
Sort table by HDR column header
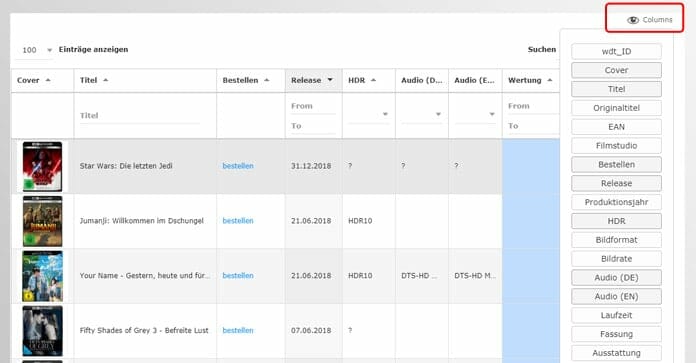click(368, 80)
